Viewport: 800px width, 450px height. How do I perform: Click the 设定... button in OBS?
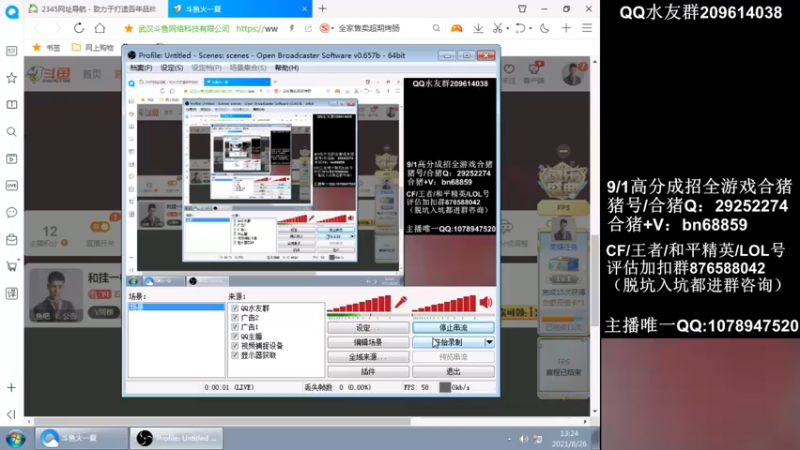point(368,328)
